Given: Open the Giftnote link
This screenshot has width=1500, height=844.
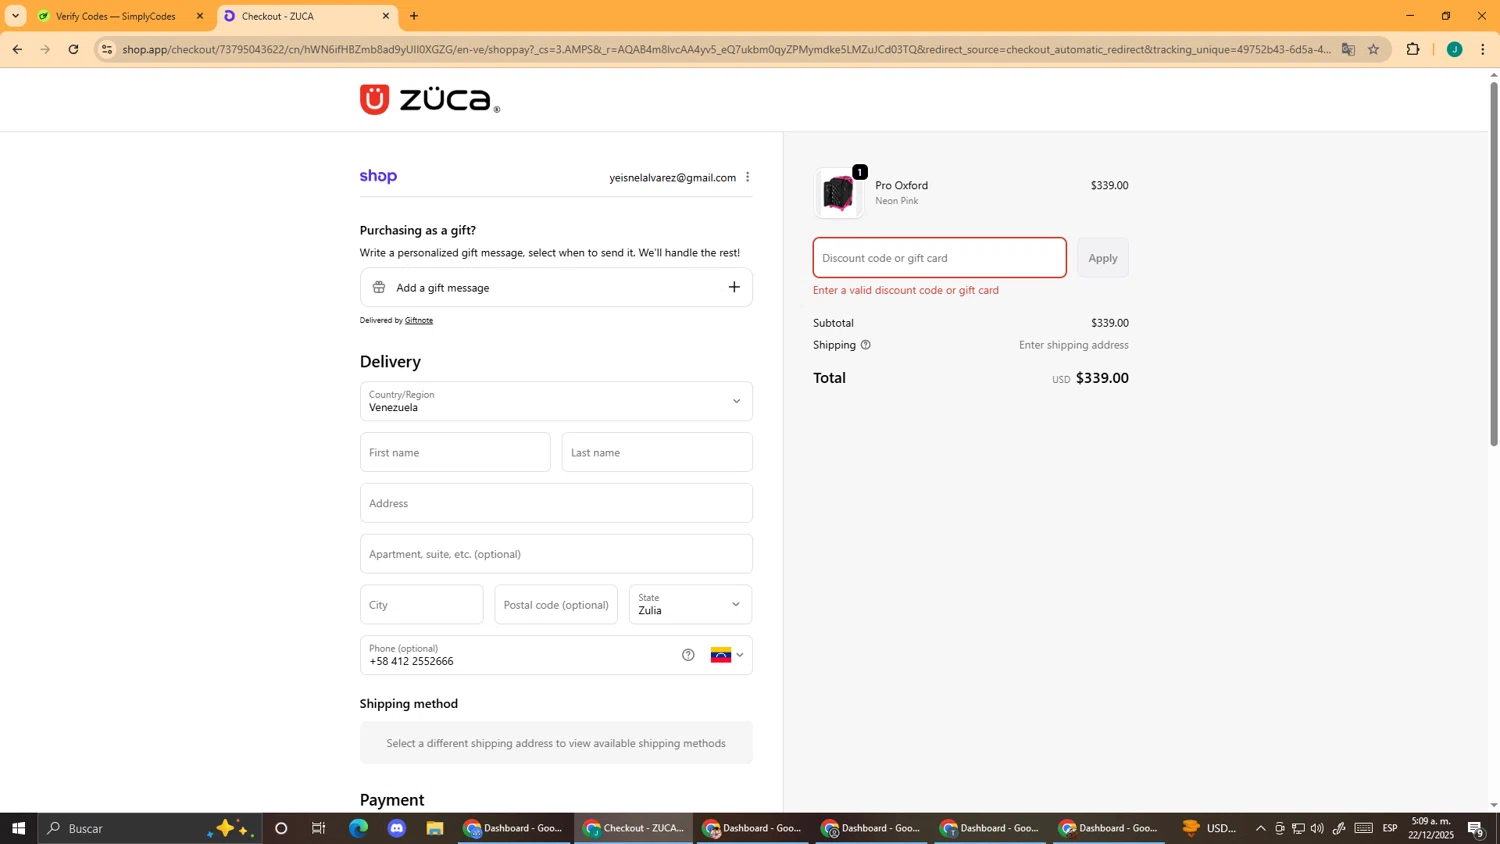Looking at the screenshot, I should (x=419, y=320).
